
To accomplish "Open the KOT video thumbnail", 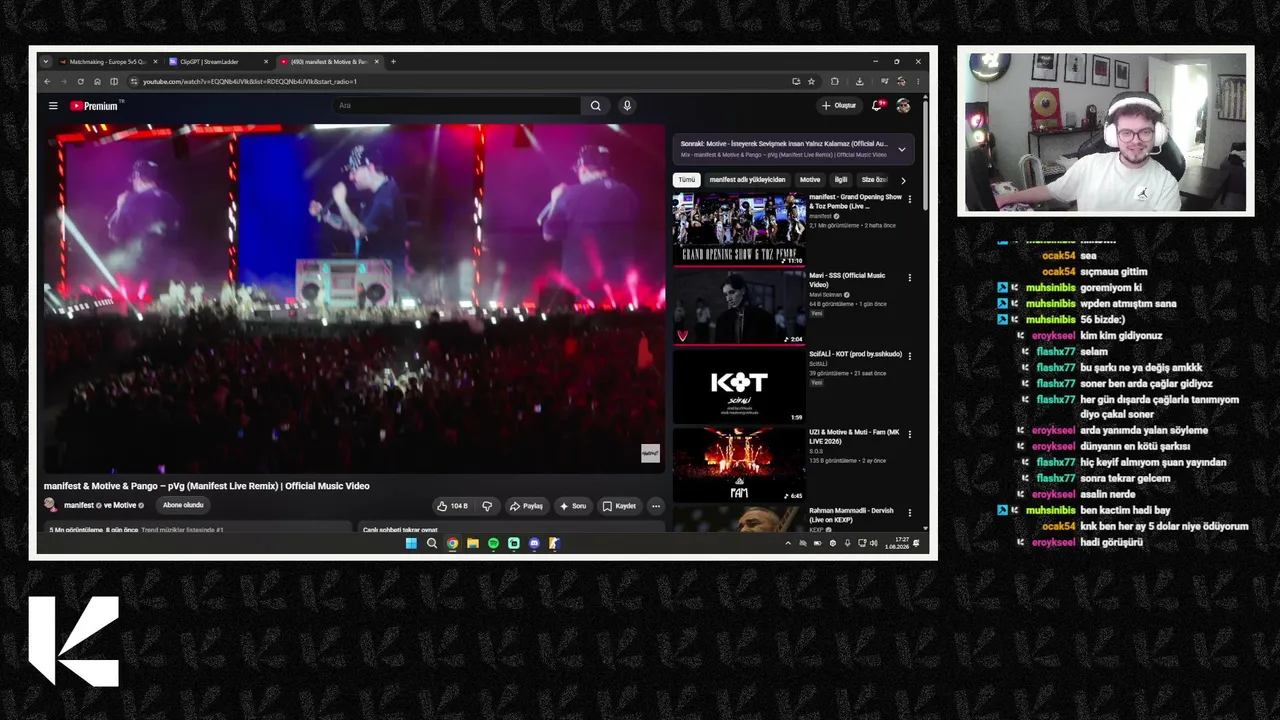I will [x=739, y=385].
